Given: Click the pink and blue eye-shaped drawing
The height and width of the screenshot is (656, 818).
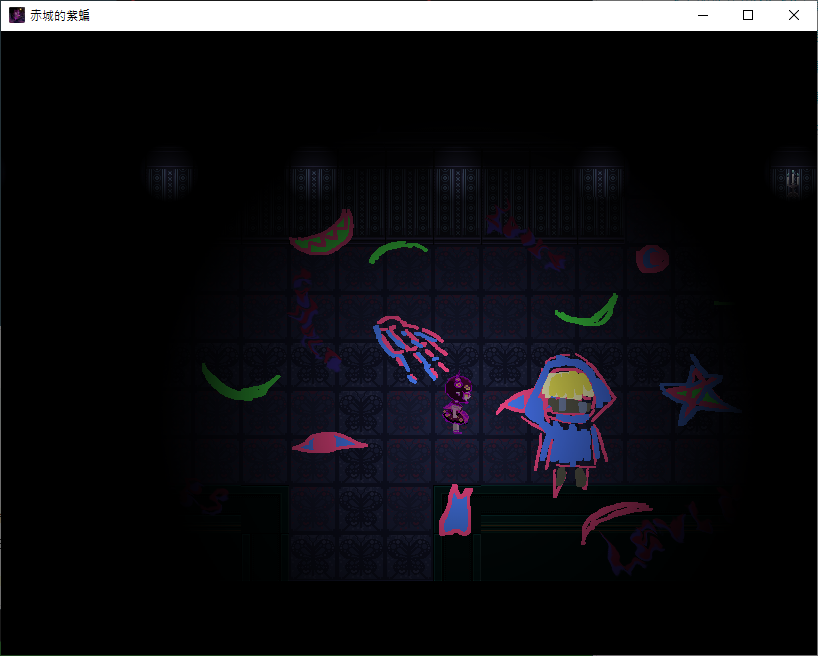Looking at the screenshot, I should pyautogui.click(x=330, y=443).
